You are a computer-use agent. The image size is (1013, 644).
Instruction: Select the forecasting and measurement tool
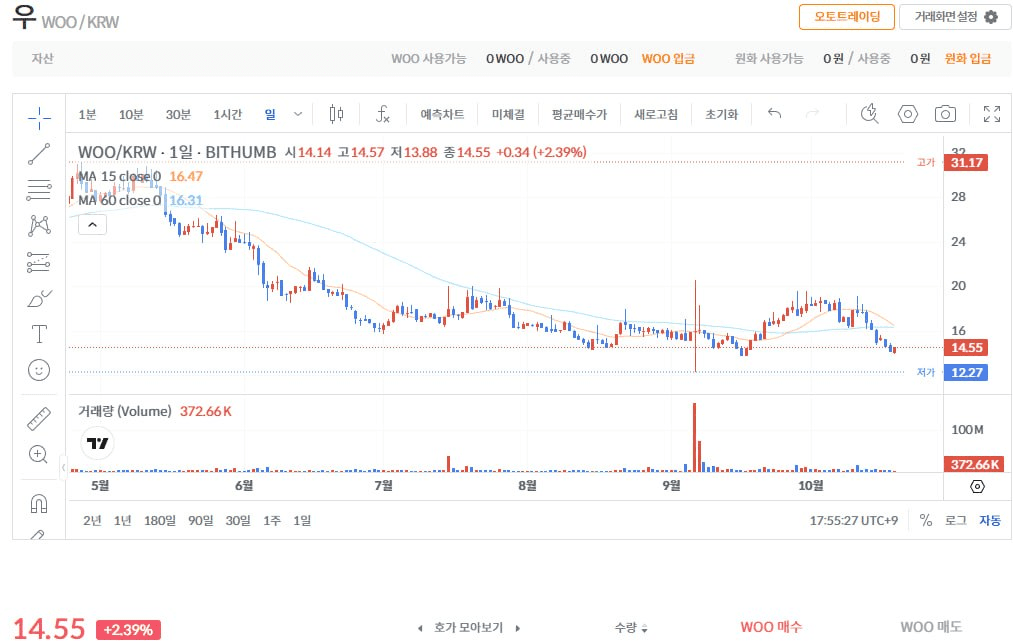pos(39,262)
